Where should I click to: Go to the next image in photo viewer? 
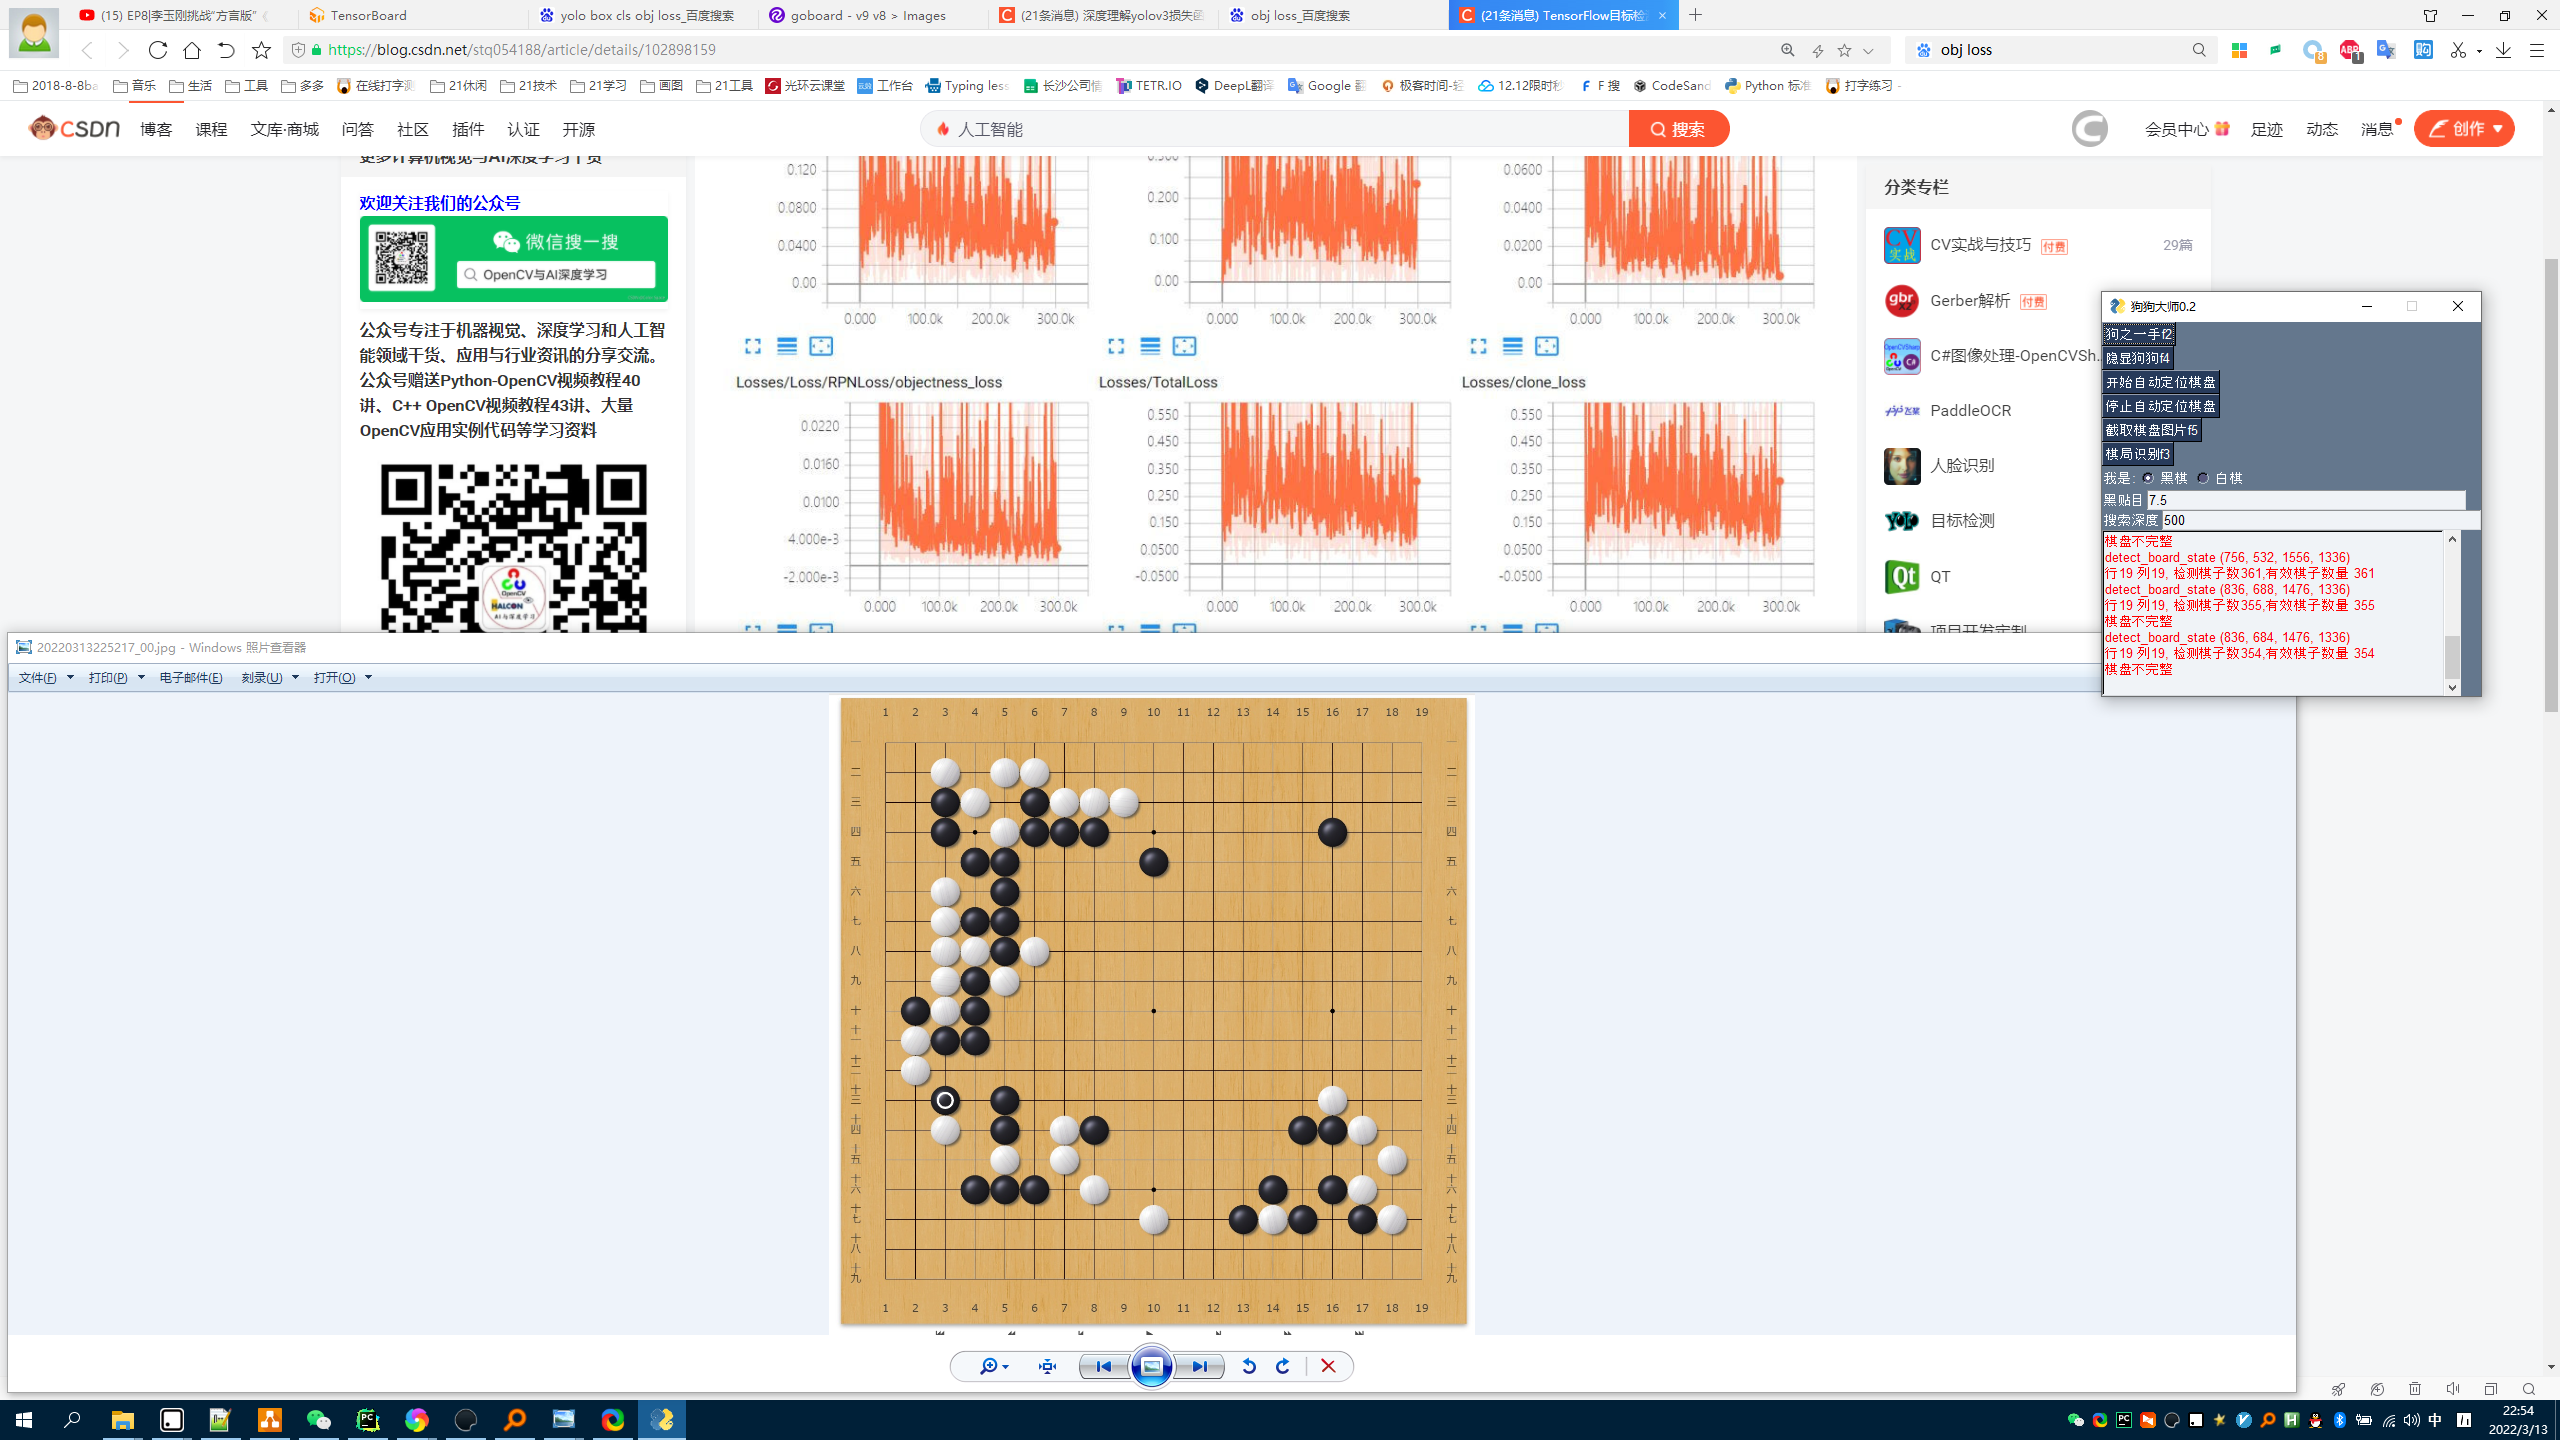pyautogui.click(x=1199, y=1367)
